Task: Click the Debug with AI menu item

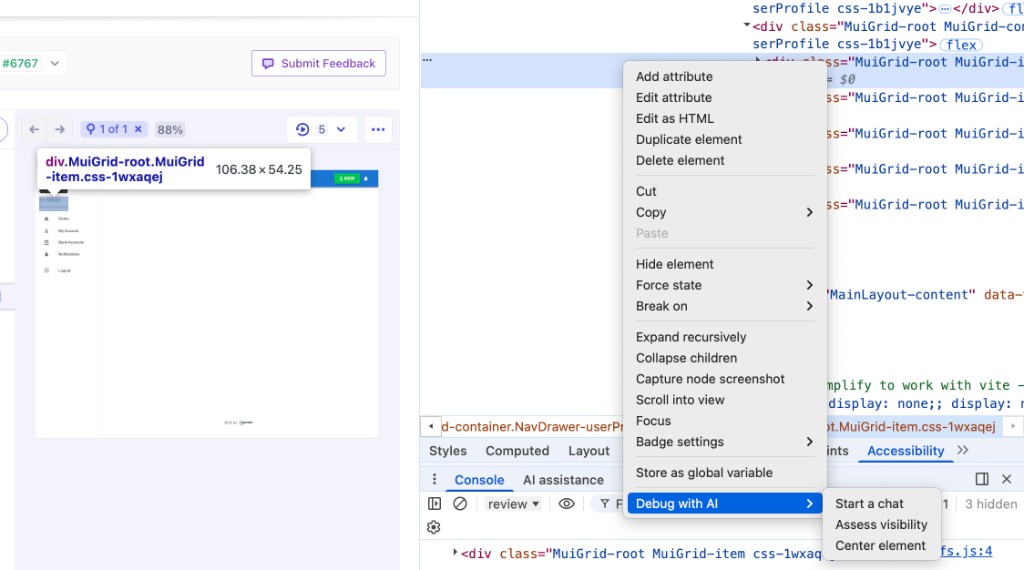Action: pos(724,503)
